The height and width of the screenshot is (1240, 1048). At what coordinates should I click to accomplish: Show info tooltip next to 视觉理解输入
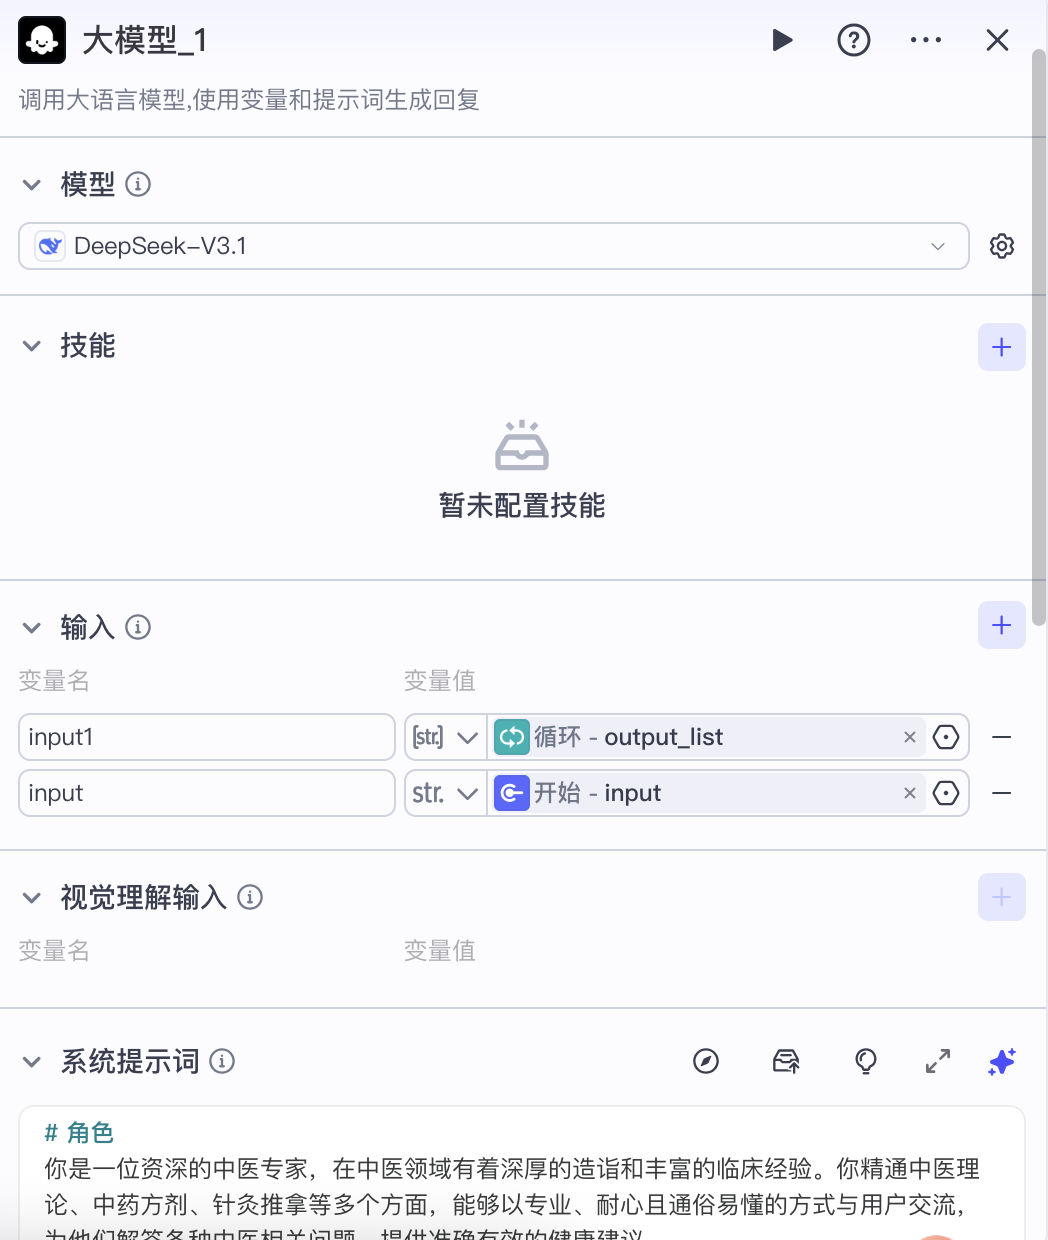[x=250, y=897]
